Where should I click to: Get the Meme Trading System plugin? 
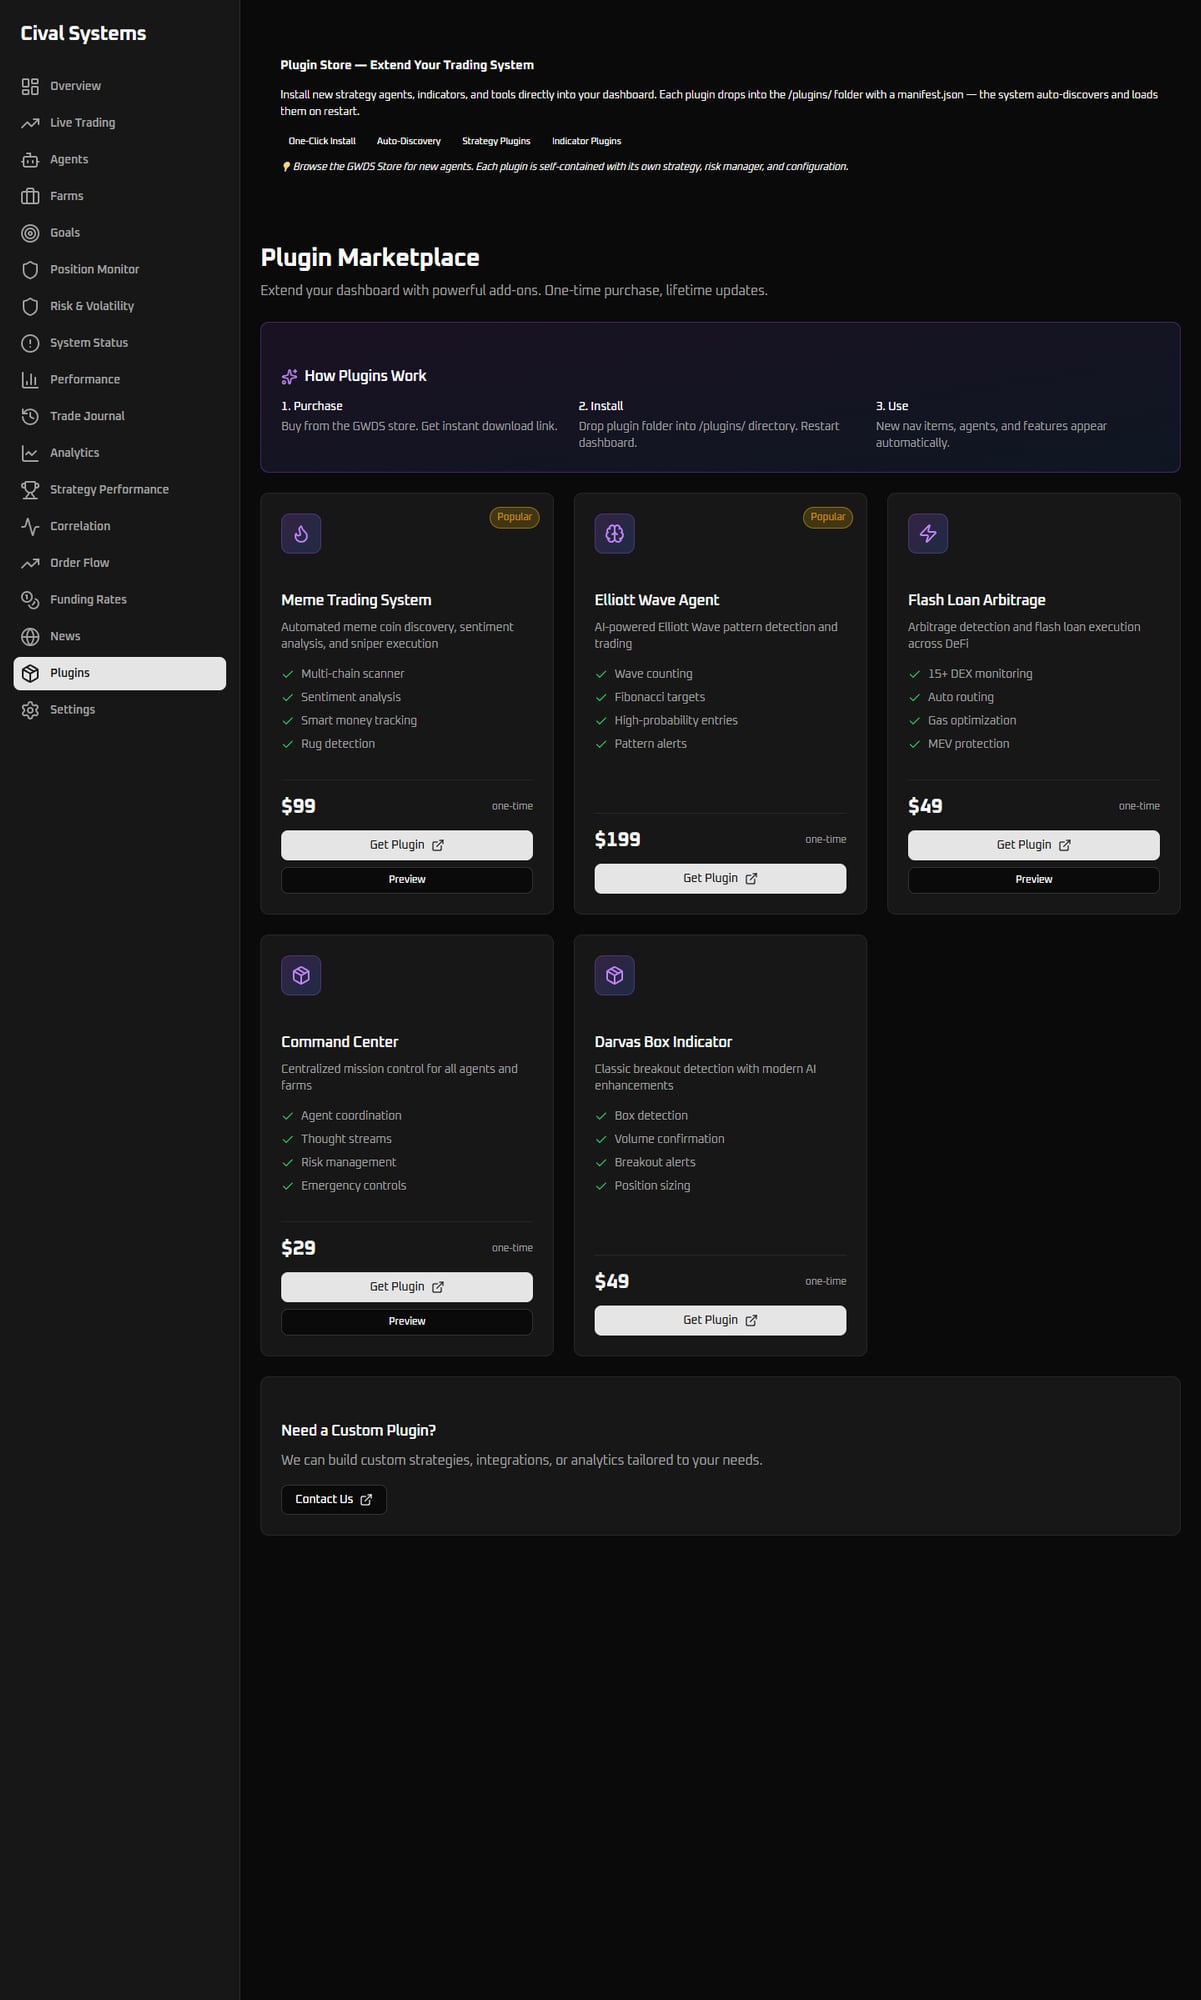[x=406, y=845]
